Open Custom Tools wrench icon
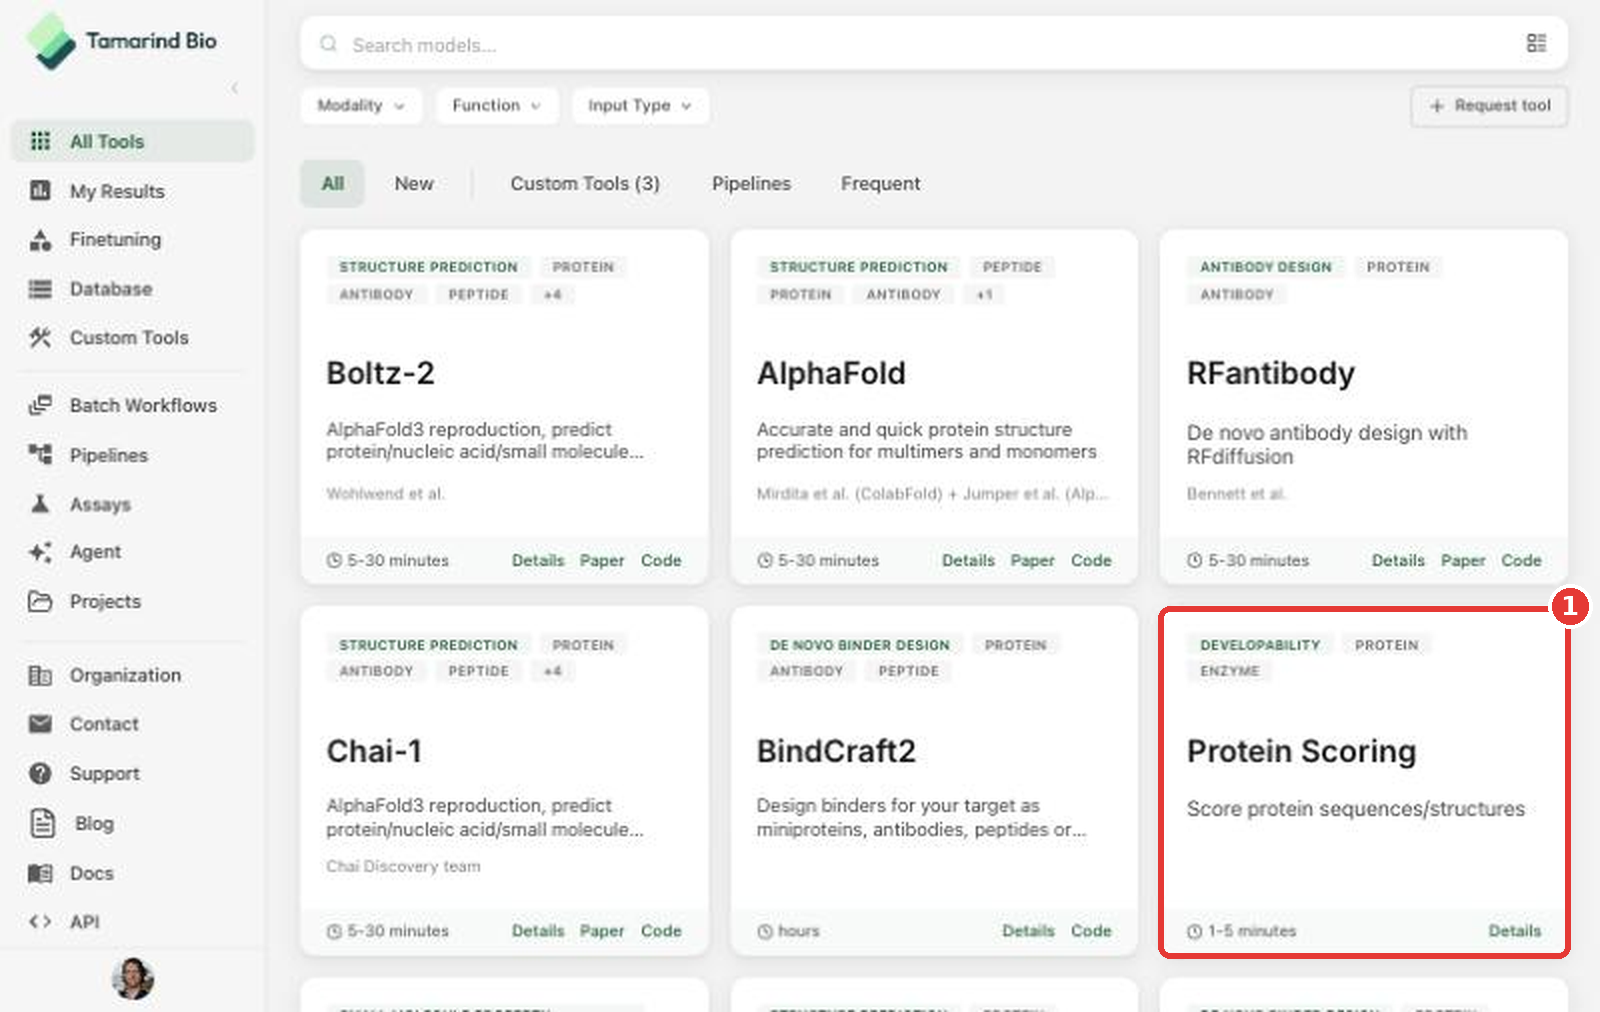This screenshot has height=1012, width=1600. pos(40,338)
